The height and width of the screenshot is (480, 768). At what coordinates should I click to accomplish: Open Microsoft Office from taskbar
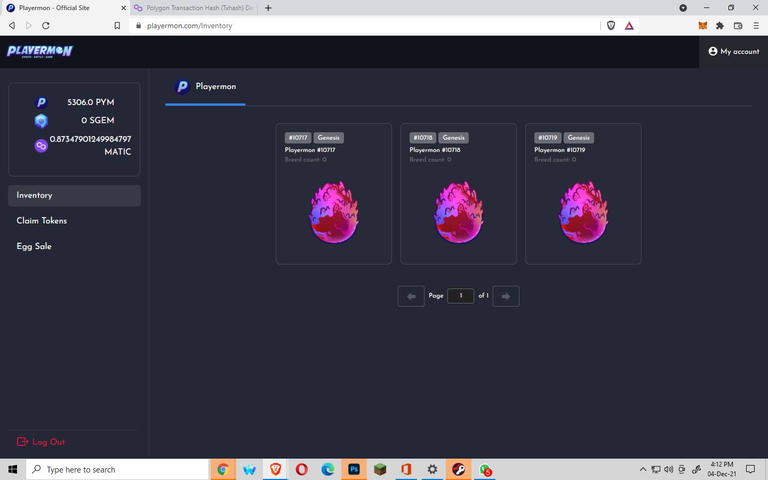(406, 470)
